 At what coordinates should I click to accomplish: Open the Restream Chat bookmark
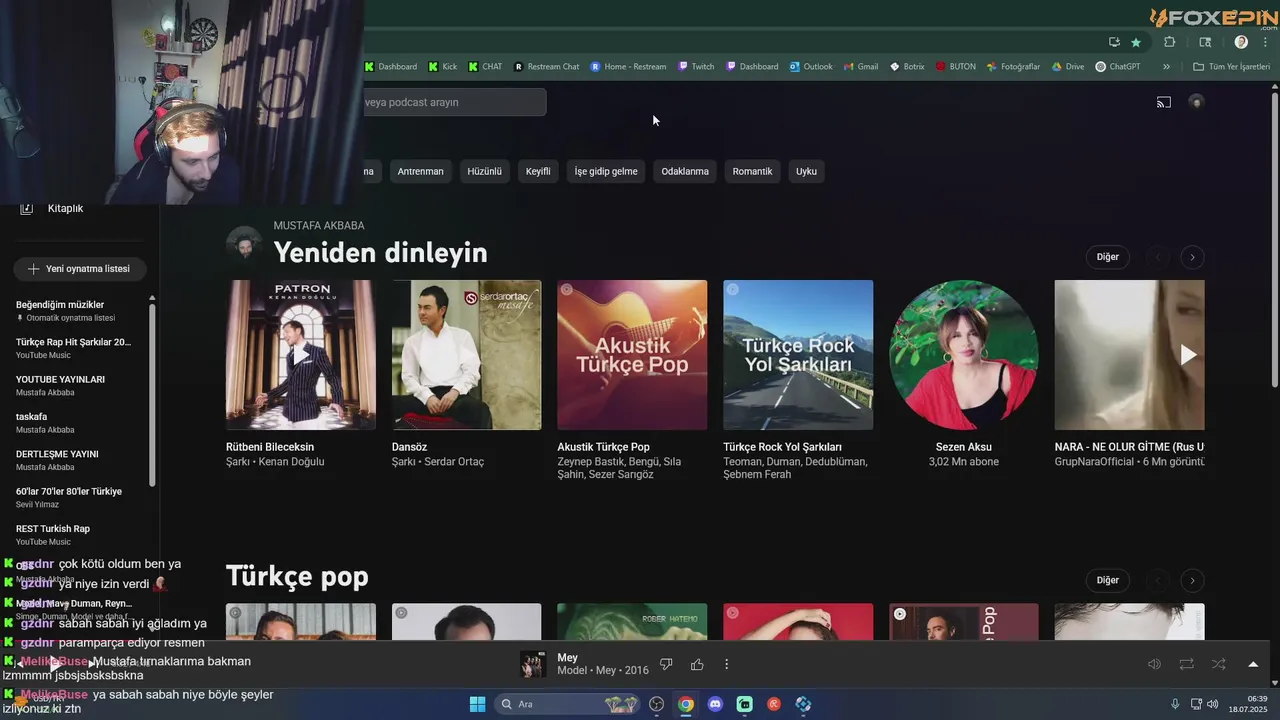(547, 67)
